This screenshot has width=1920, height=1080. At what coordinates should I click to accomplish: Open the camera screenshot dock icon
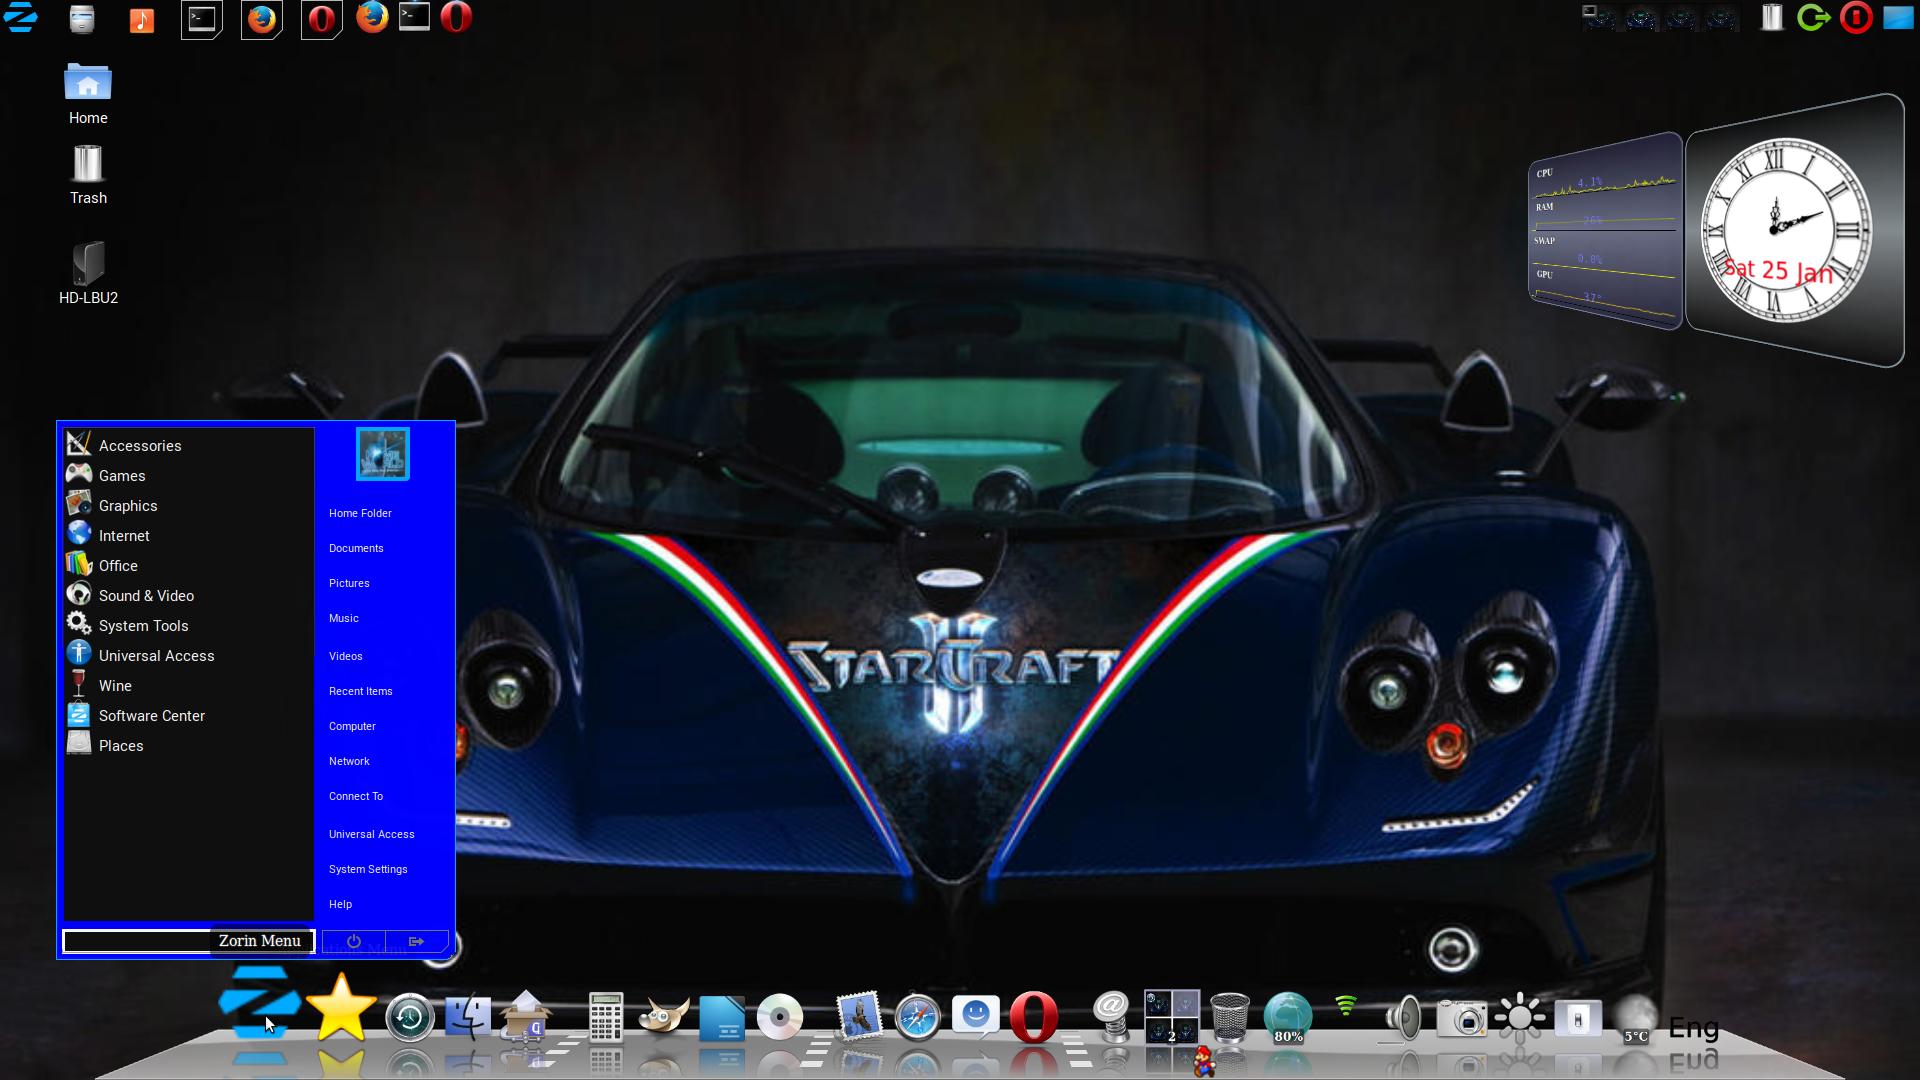click(x=1461, y=1019)
